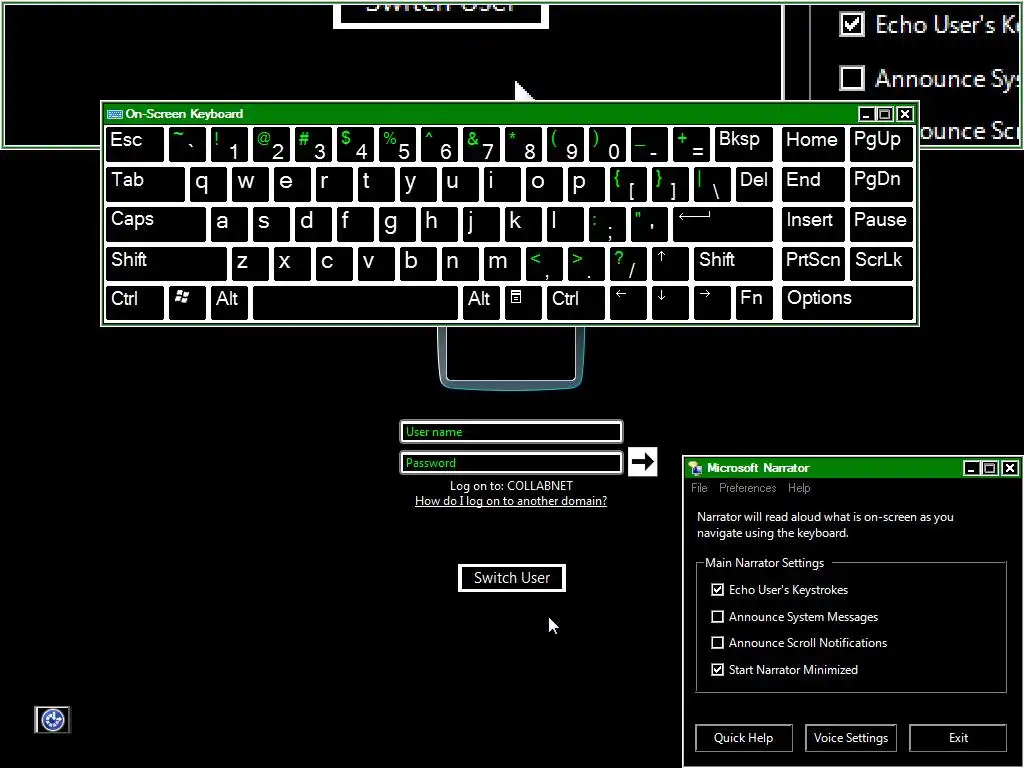The image size is (1024, 768).
Task: Tap the PgUp key
Action: coord(881,144)
